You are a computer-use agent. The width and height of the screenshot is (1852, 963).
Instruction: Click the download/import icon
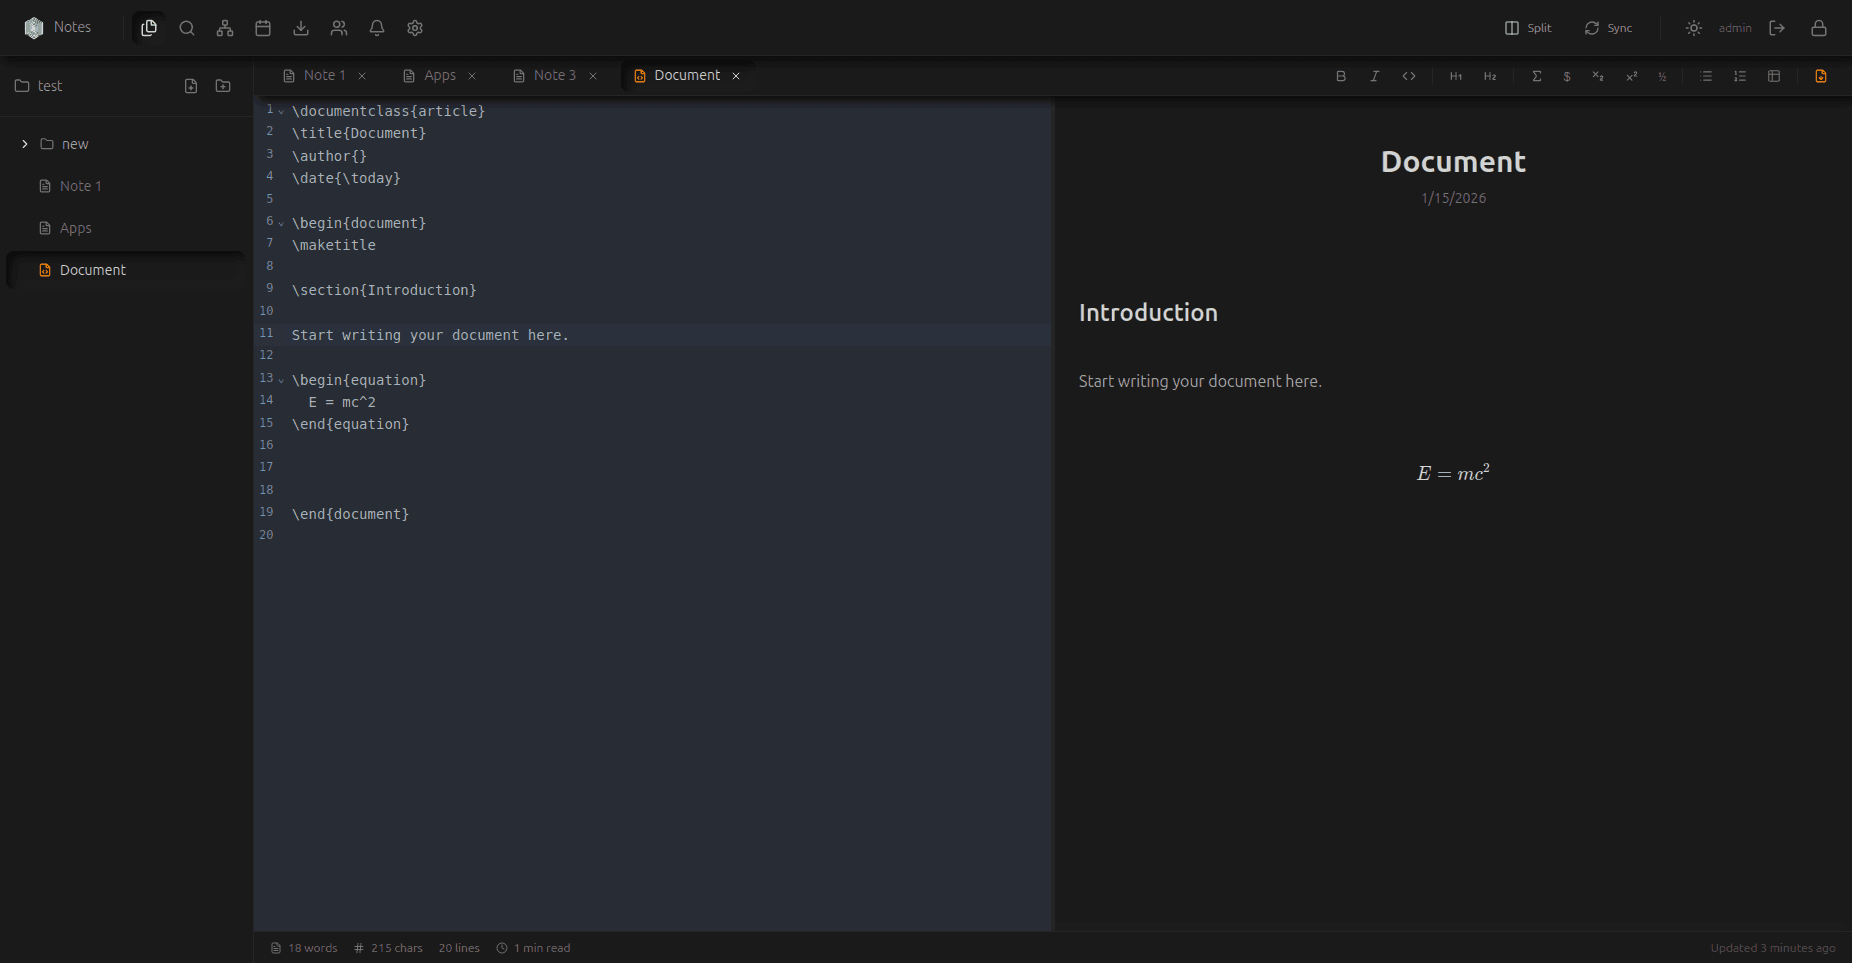301,28
